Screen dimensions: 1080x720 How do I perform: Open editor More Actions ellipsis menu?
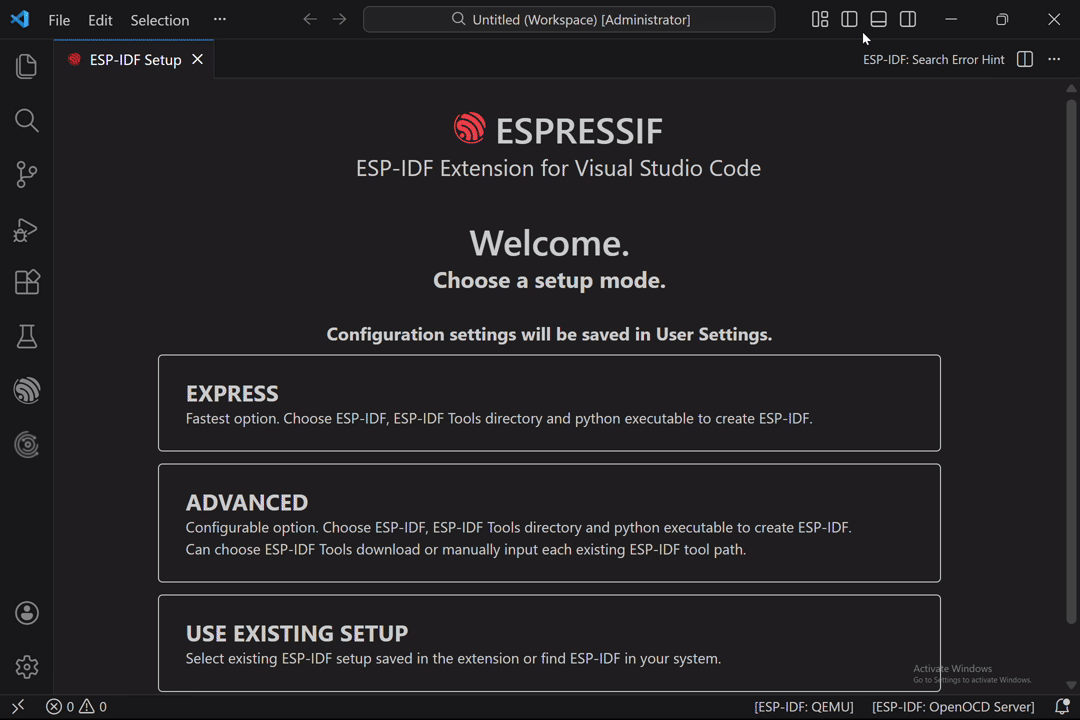(1054, 60)
